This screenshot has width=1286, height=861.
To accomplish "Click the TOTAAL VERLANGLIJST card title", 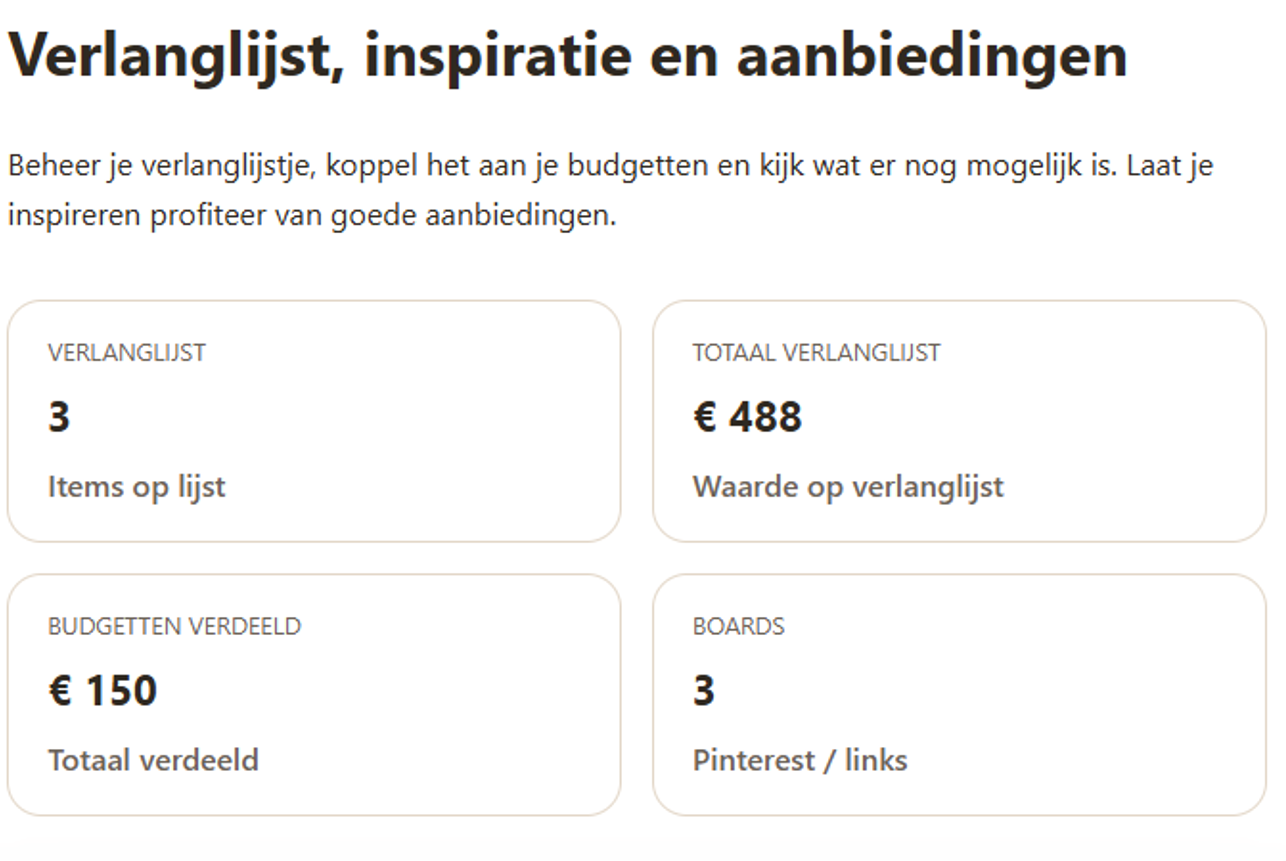I will coord(816,352).
